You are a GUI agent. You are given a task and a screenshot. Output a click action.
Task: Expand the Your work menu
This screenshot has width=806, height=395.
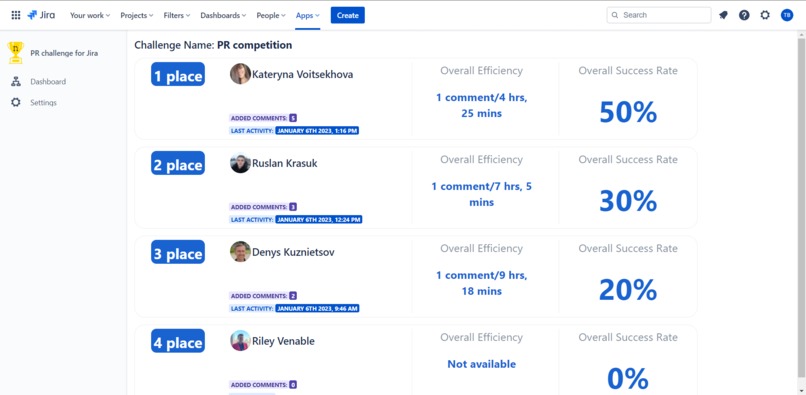point(90,15)
